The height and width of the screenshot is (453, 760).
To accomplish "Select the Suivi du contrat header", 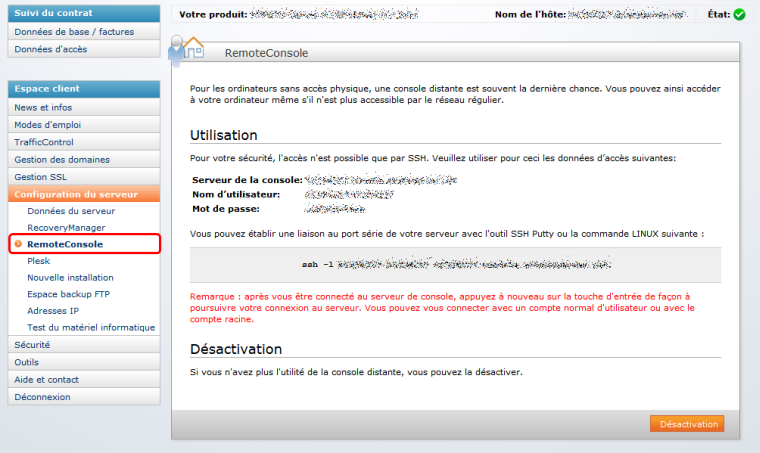I will click(x=84, y=13).
